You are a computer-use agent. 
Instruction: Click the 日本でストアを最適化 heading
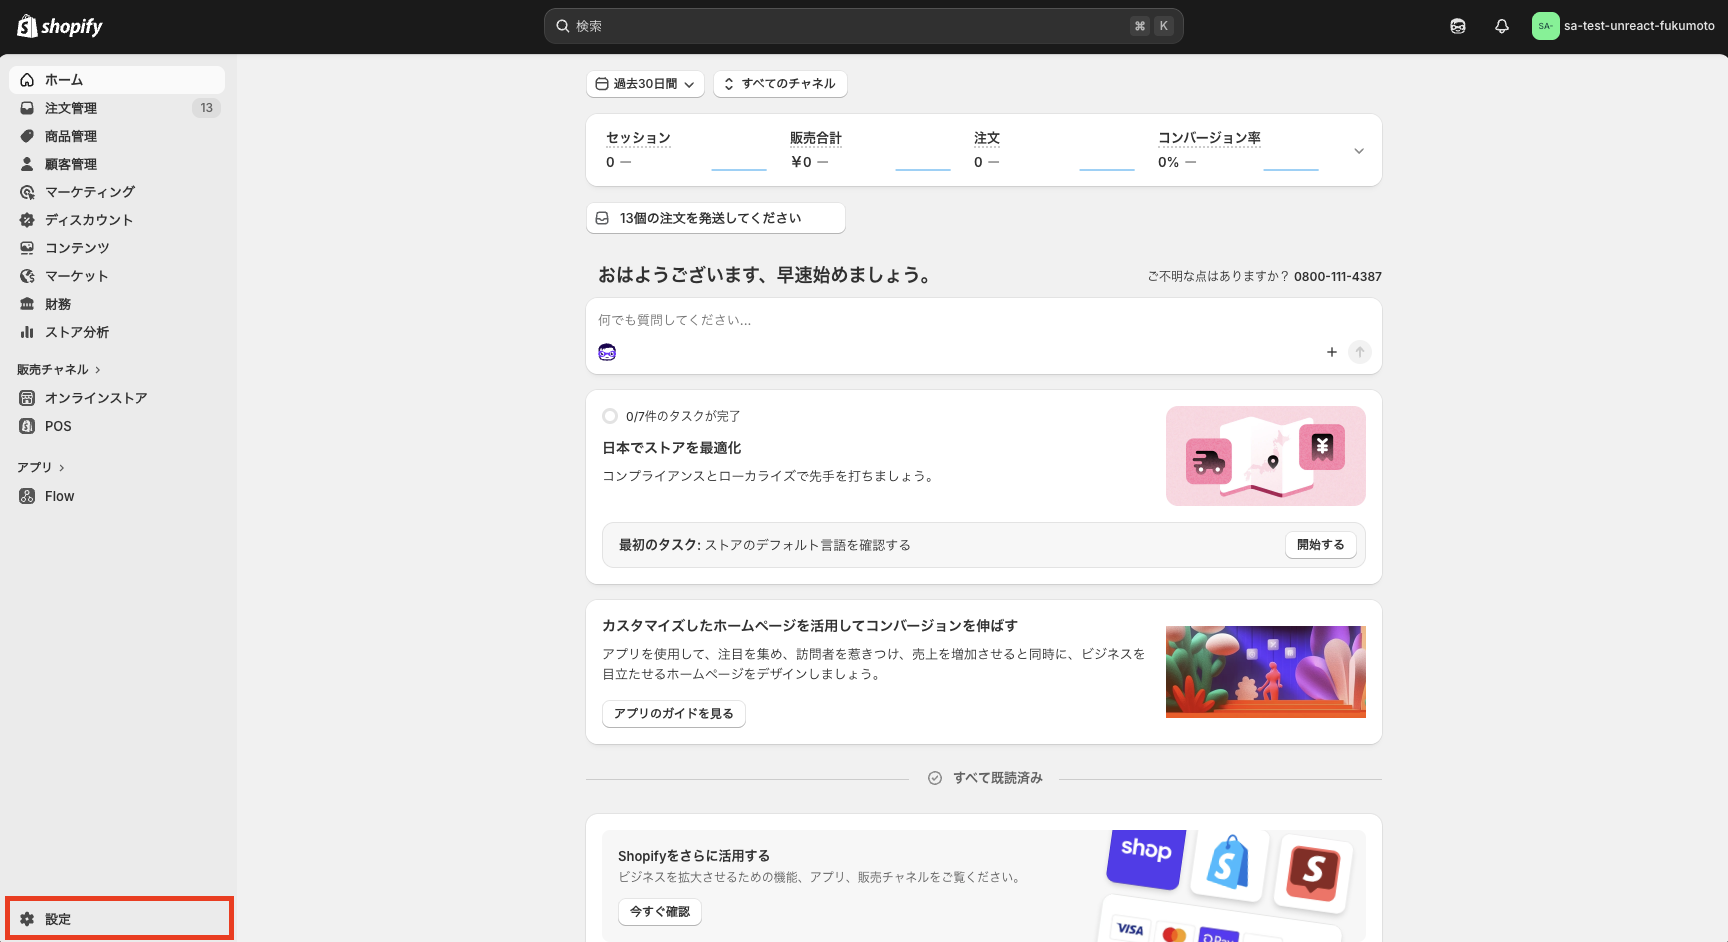click(x=672, y=448)
